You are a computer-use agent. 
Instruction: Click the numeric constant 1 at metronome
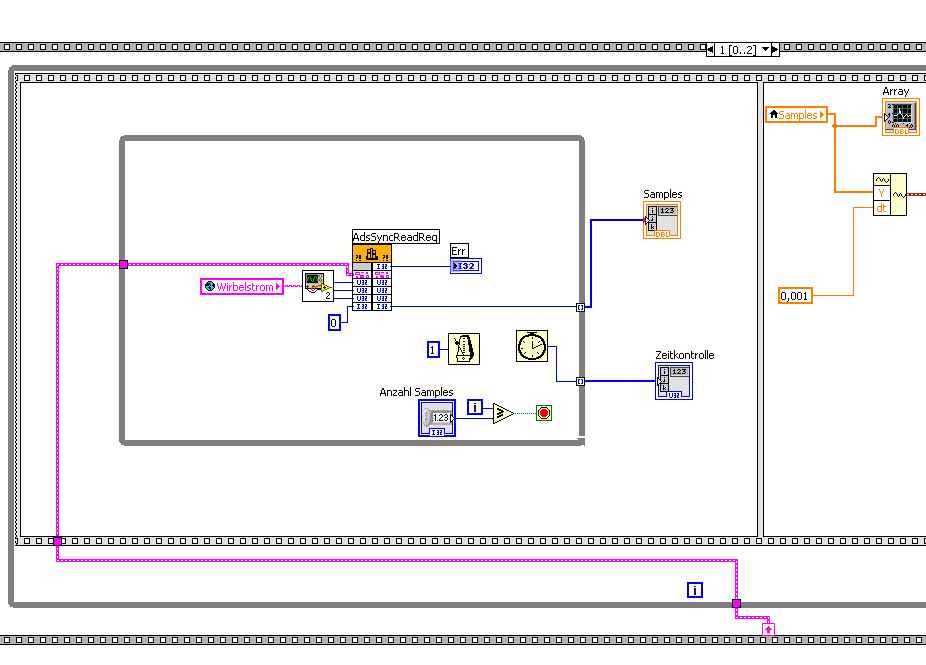coord(433,350)
